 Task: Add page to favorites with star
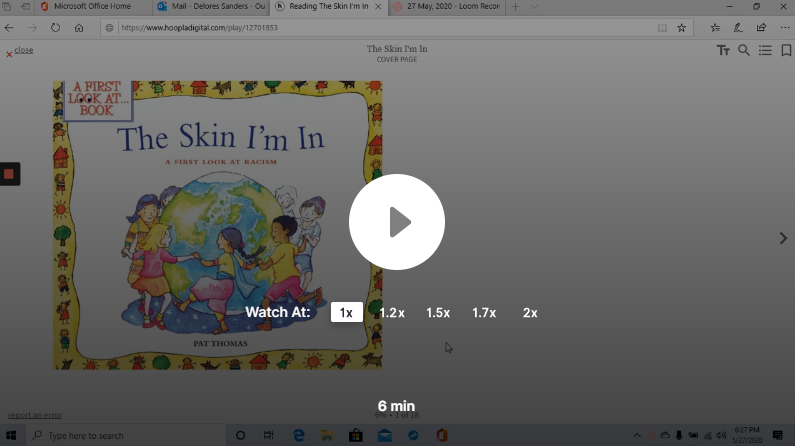[x=681, y=28]
